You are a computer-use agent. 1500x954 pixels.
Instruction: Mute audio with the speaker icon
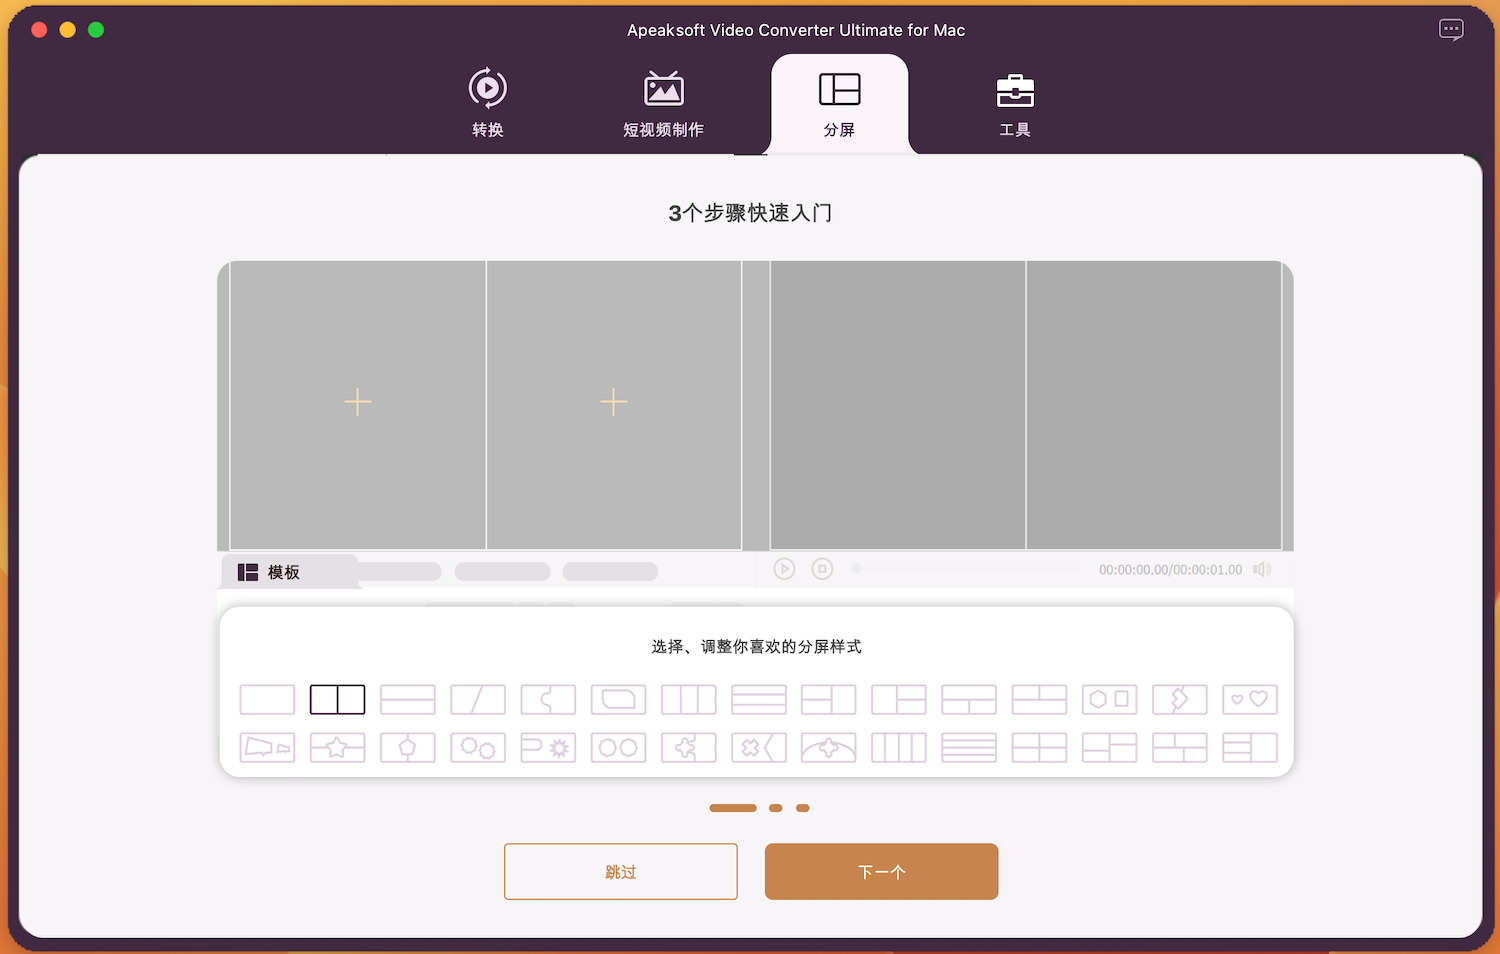pyautogui.click(x=1262, y=569)
